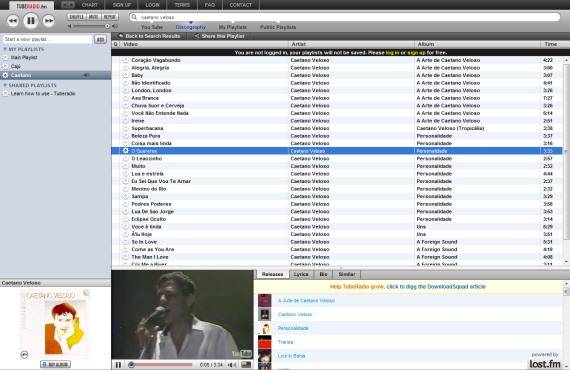Switch to the YouTube search tab

pos(152,27)
